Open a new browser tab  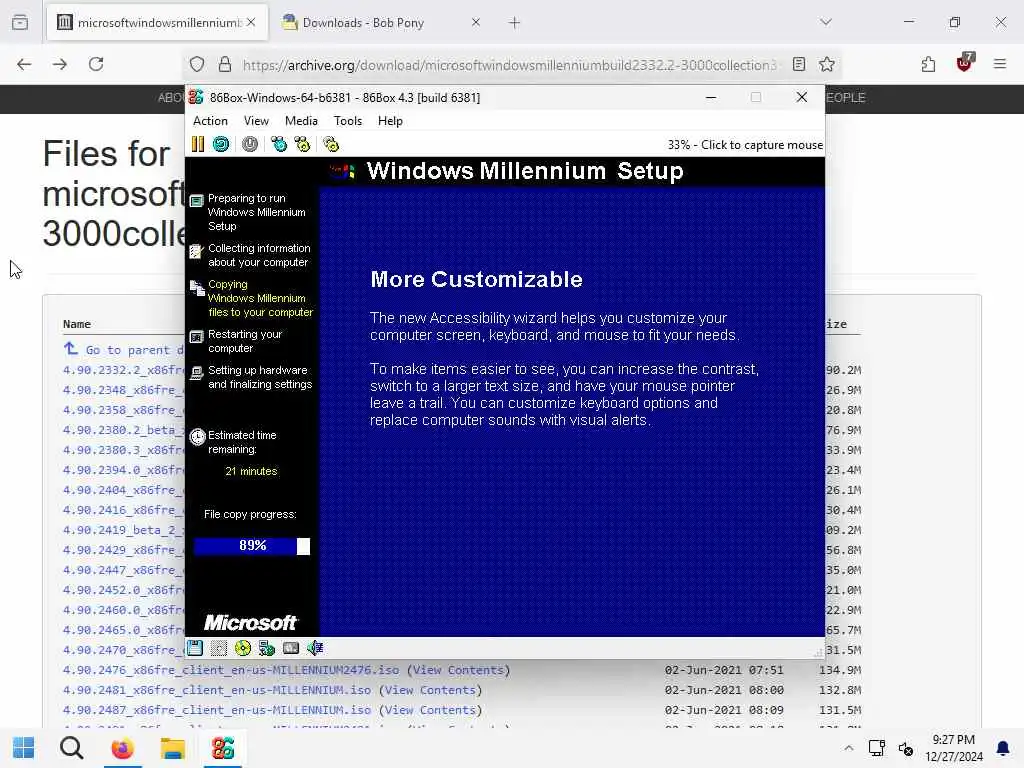pos(515,23)
